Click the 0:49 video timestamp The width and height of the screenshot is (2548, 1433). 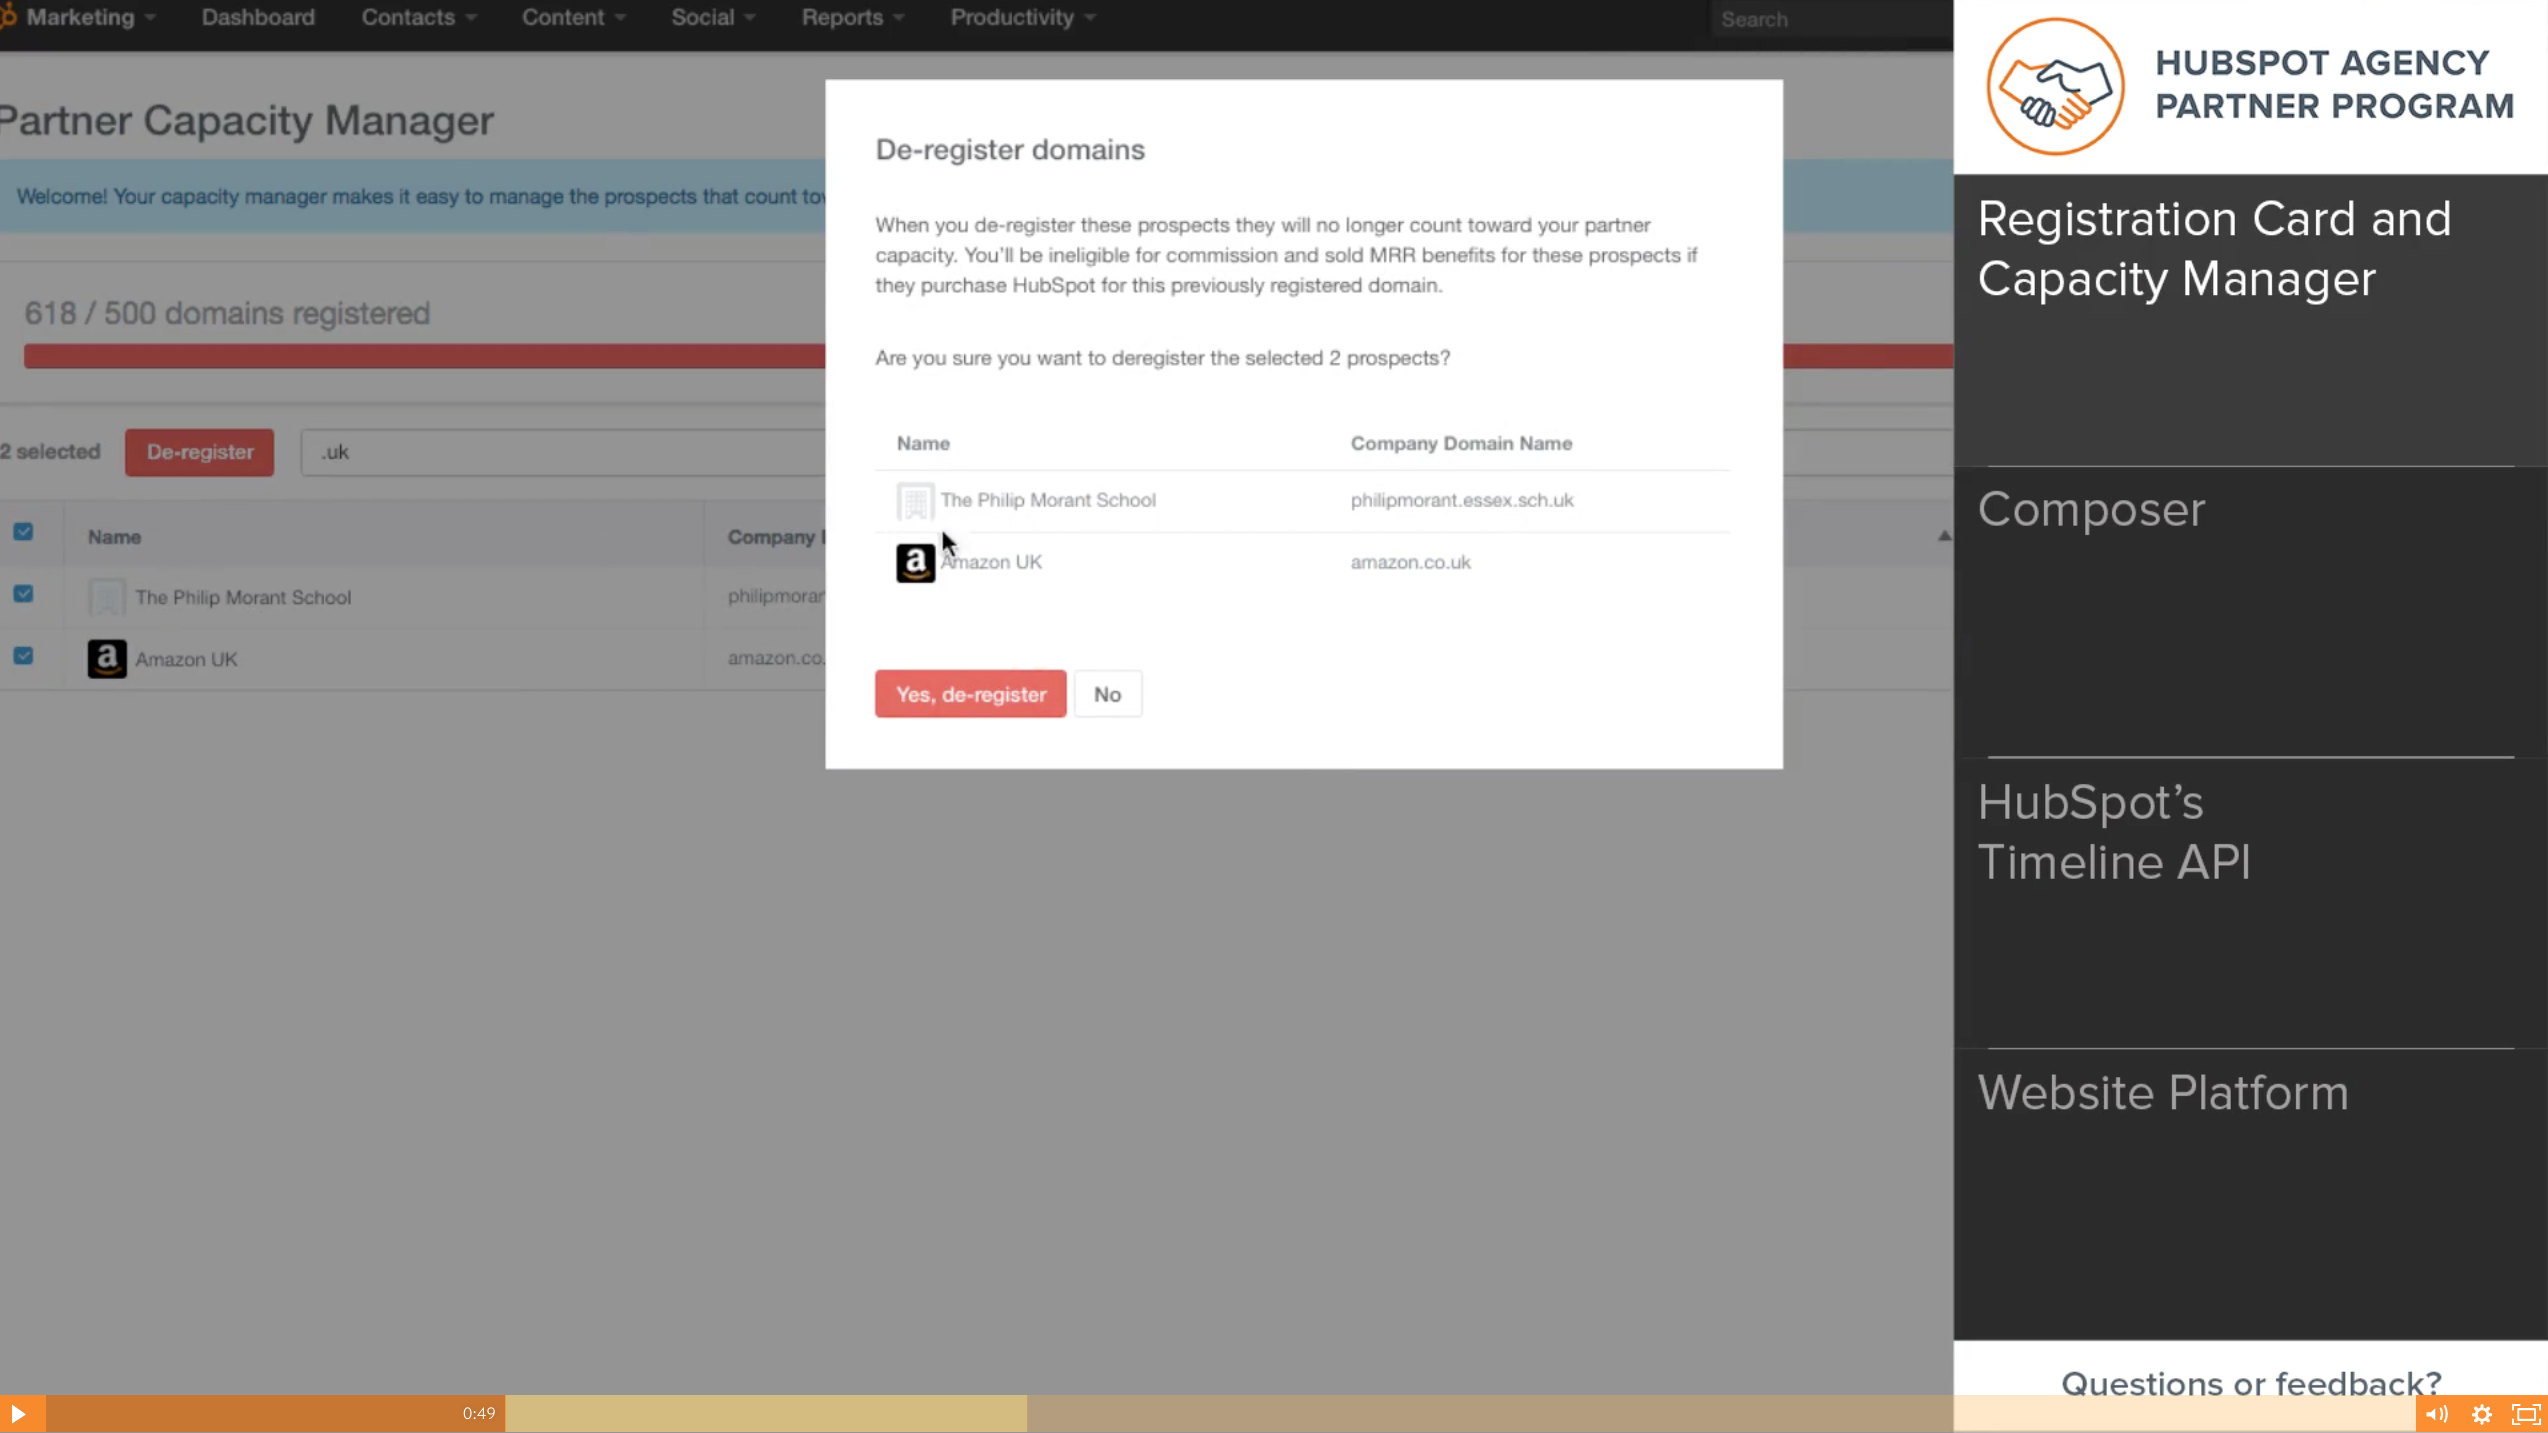click(x=478, y=1413)
